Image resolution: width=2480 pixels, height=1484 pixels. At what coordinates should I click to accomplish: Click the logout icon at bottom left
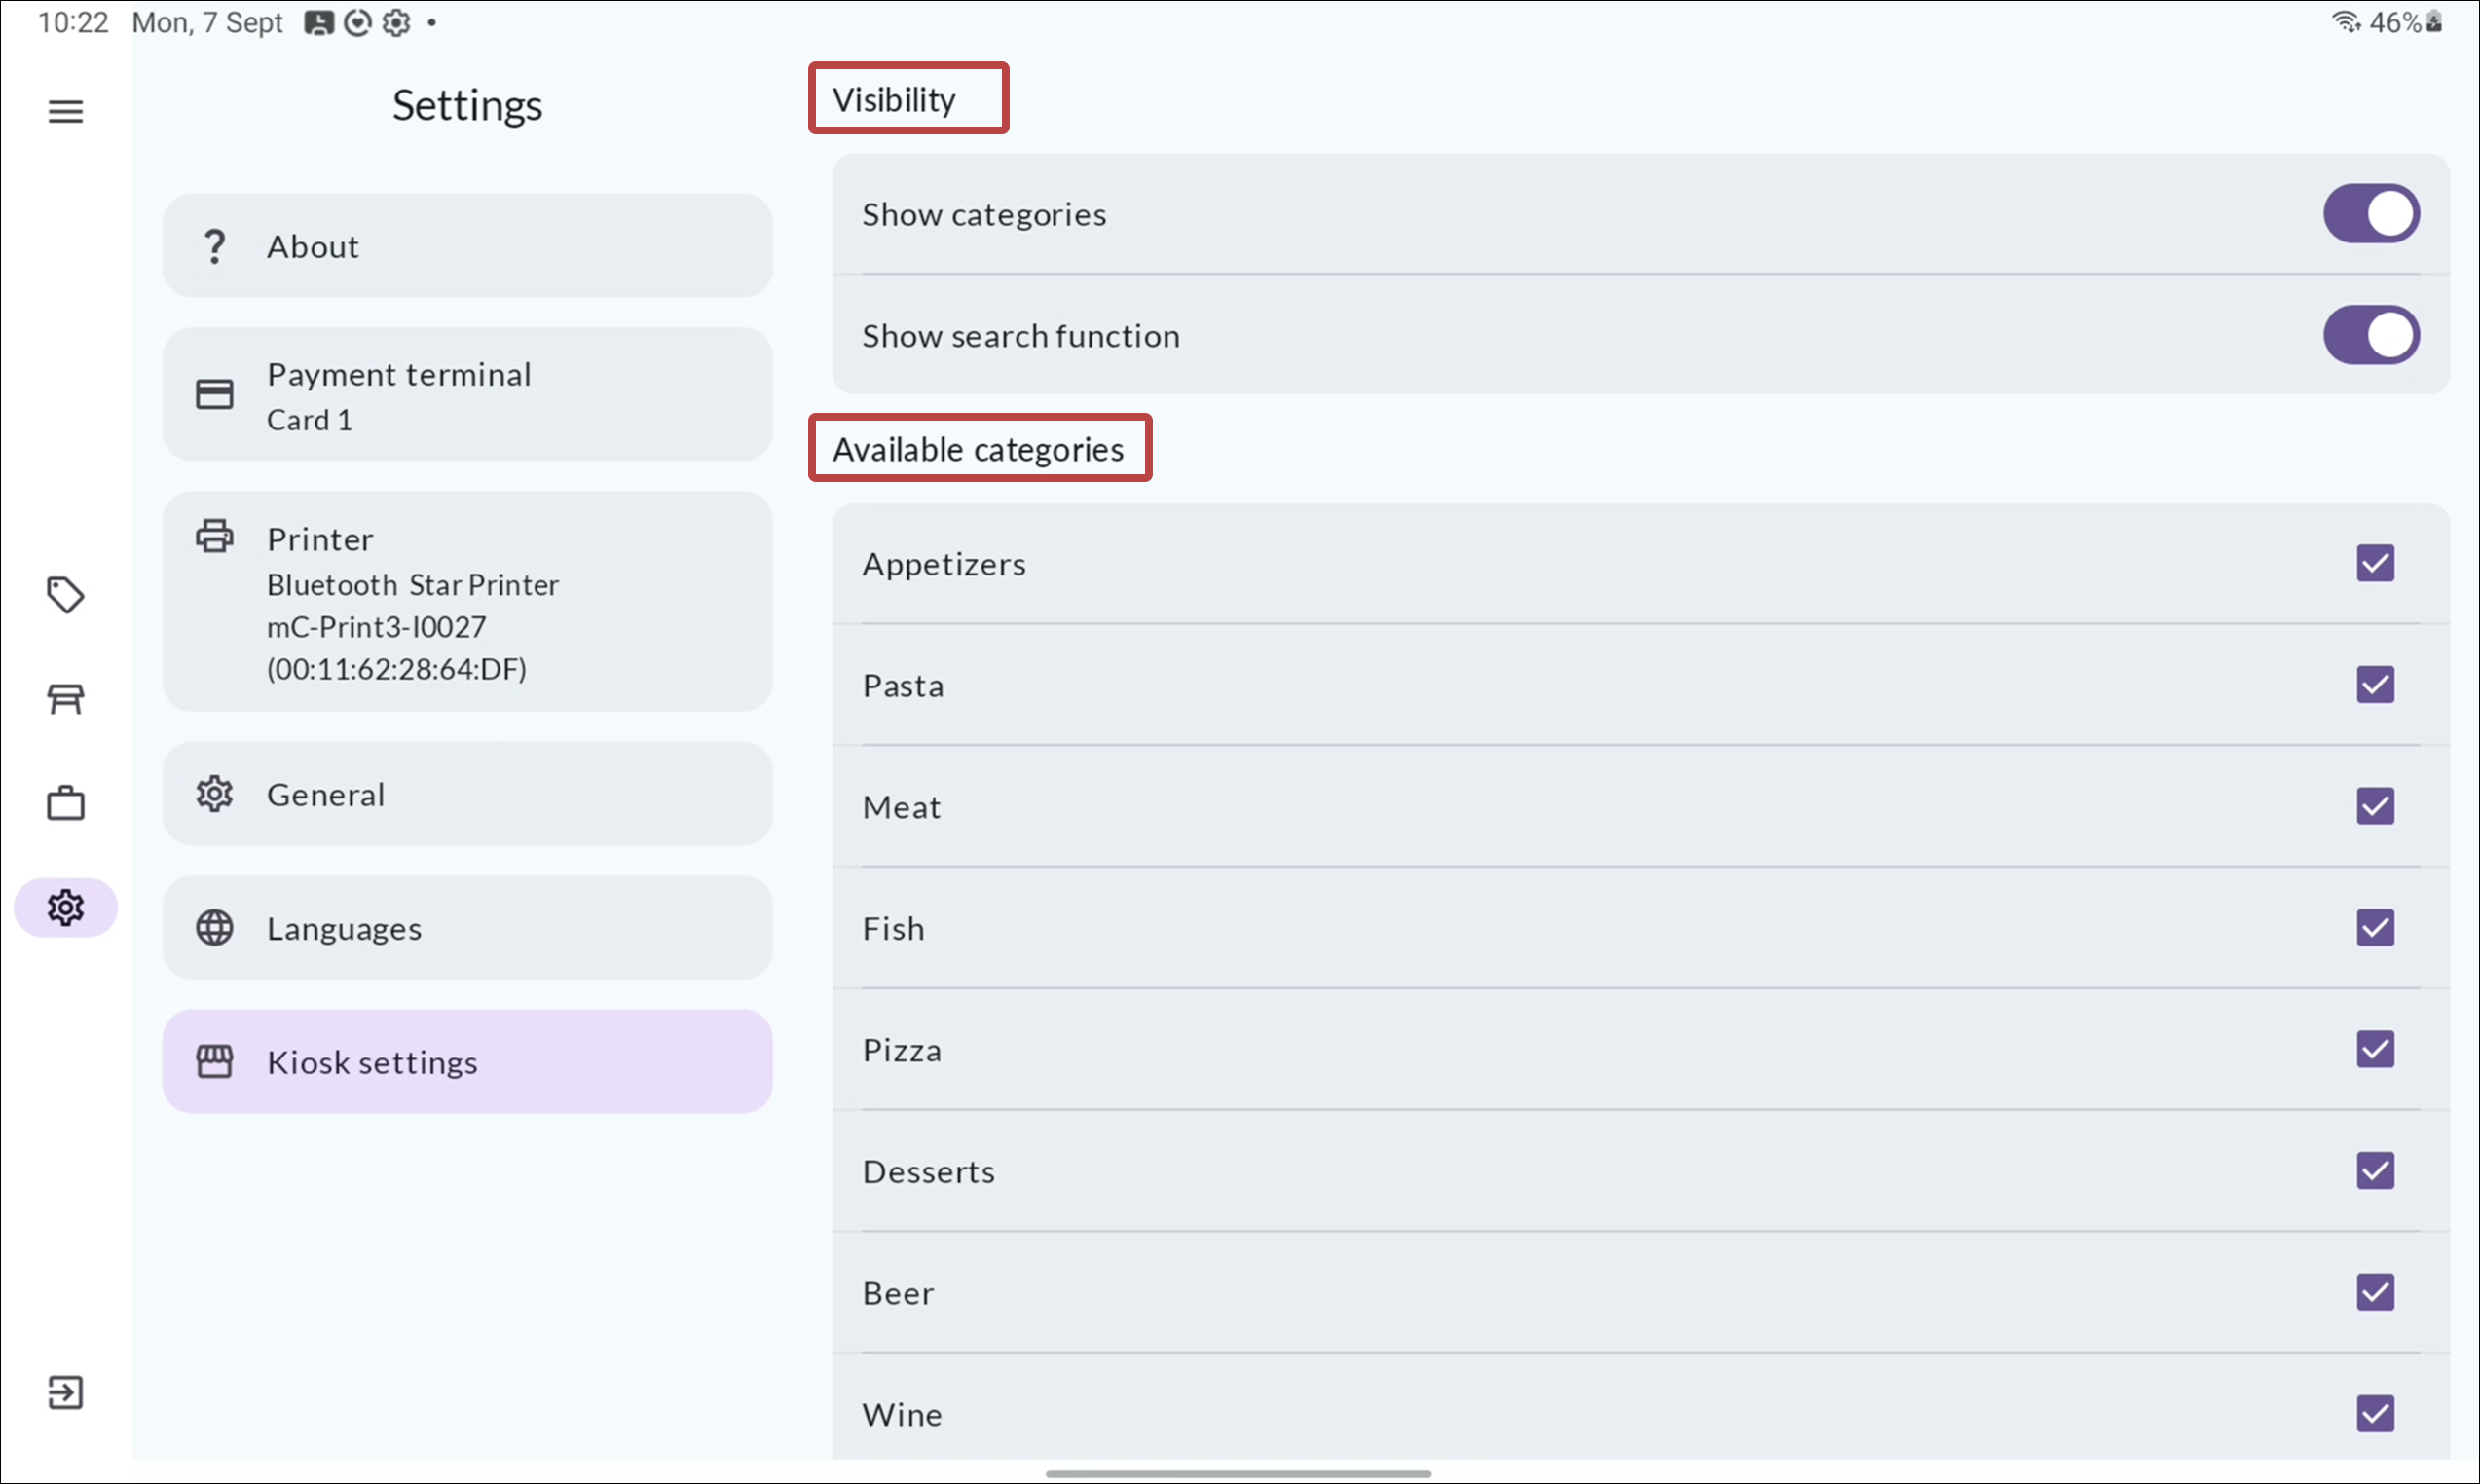[x=66, y=1392]
